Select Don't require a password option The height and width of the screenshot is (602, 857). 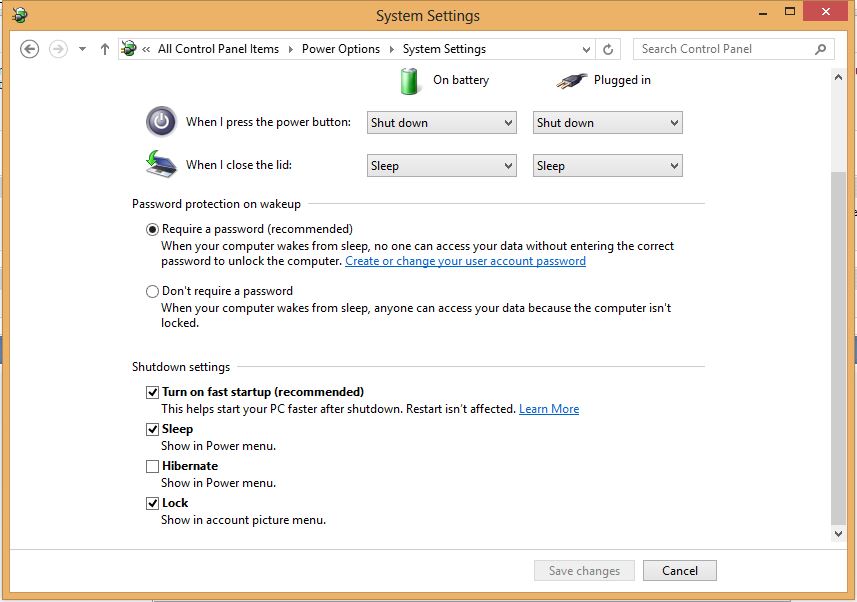pyautogui.click(x=152, y=291)
